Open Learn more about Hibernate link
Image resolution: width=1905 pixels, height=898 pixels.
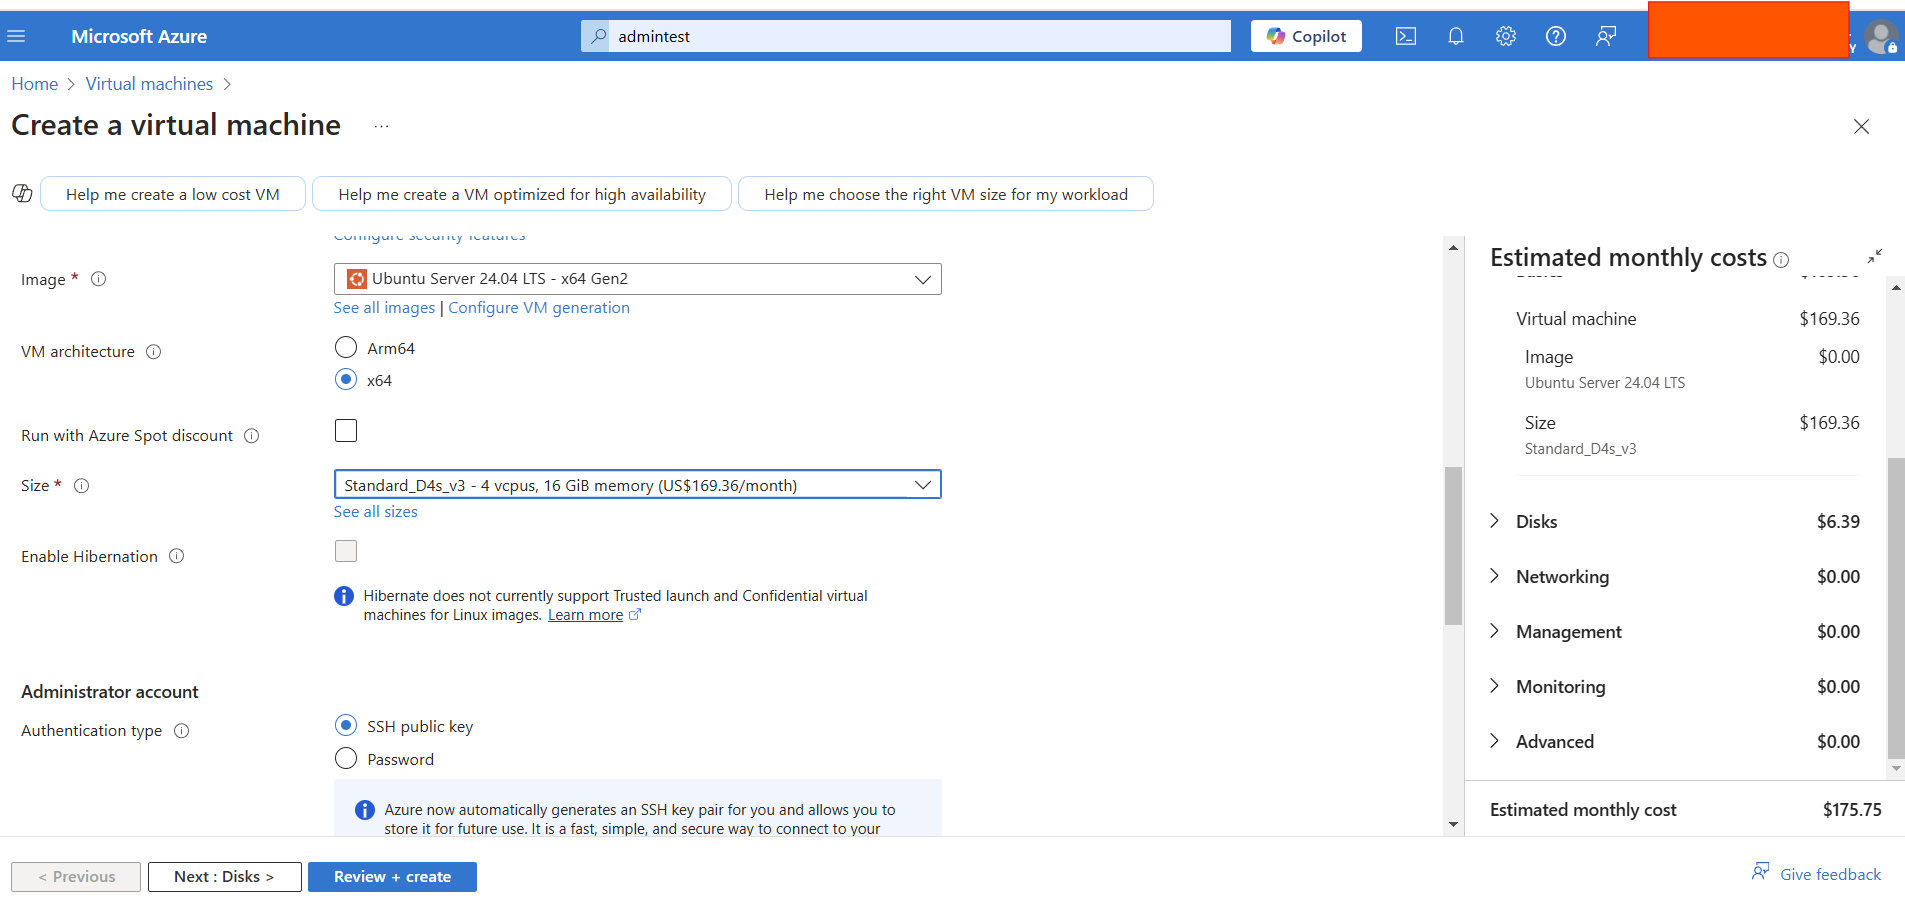[x=586, y=615]
